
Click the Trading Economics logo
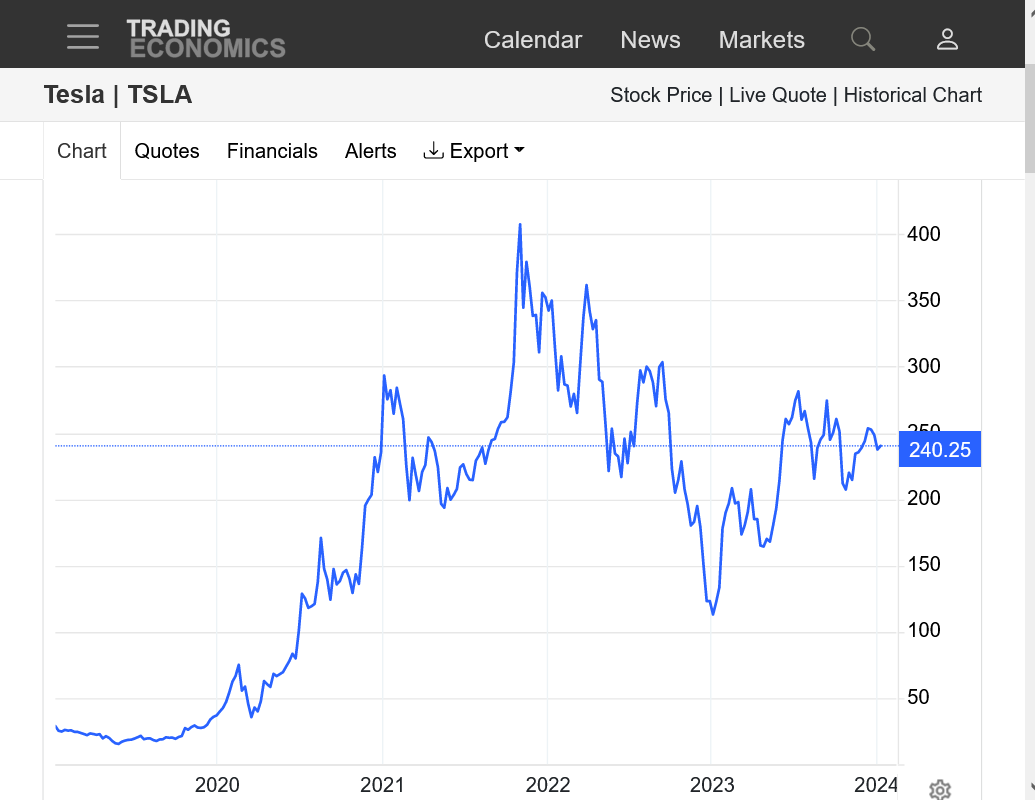point(206,38)
